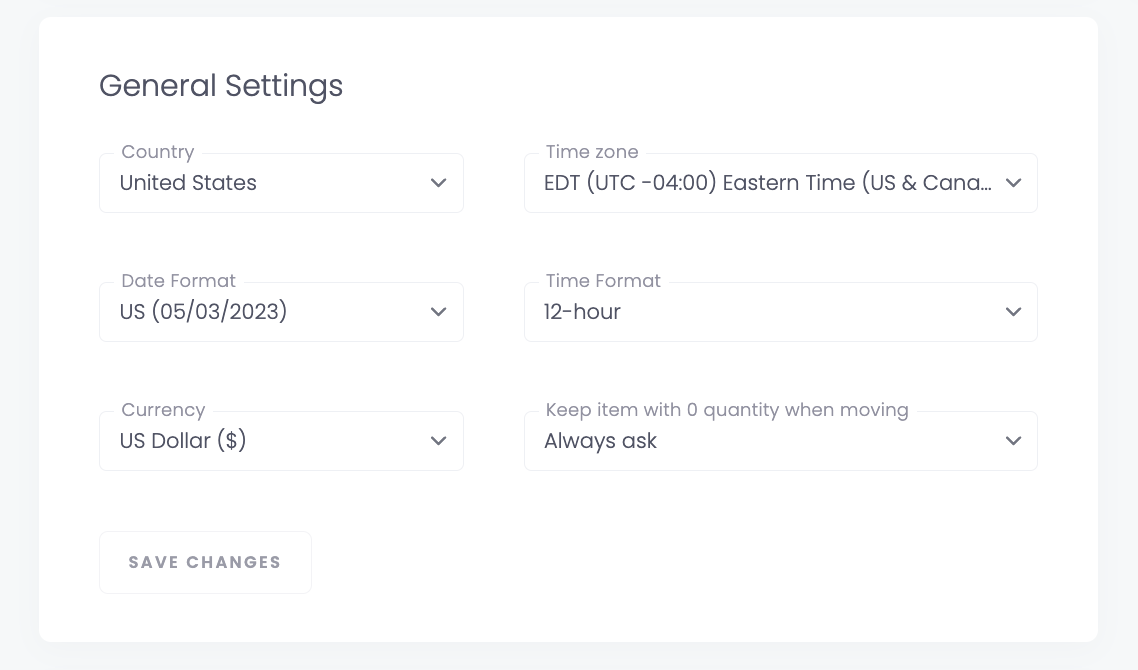Click the chevron arrow in the Date Format field
Screen dimensions: 1138x670
438,312
